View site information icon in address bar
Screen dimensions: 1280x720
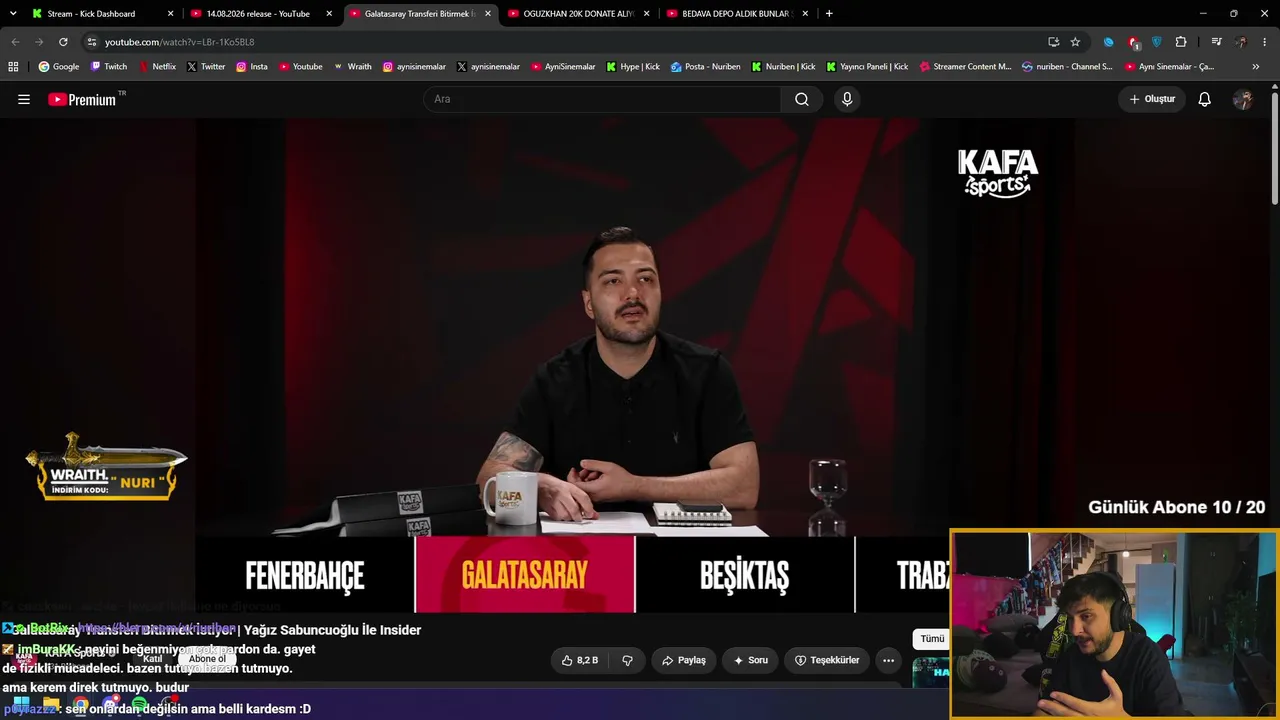(x=91, y=42)
